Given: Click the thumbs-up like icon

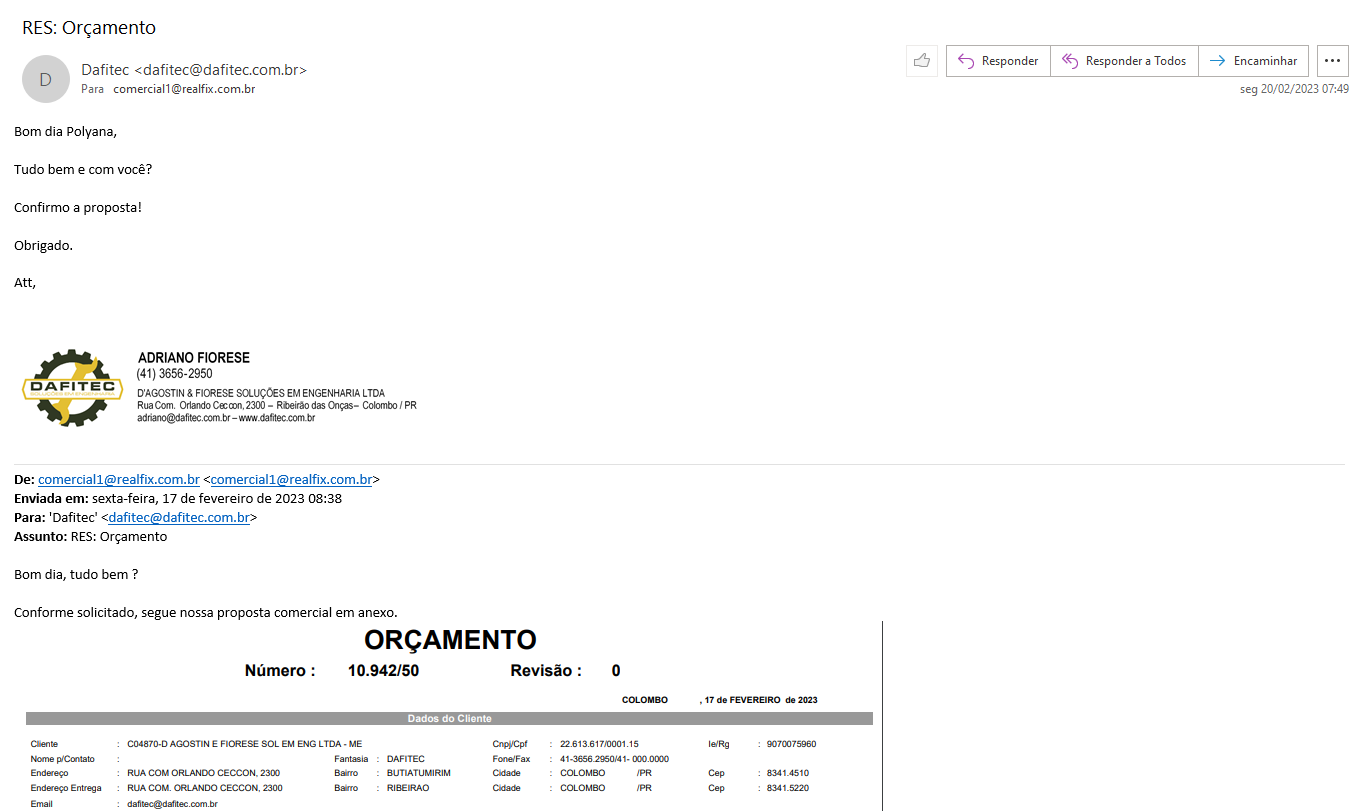Looking at the screenshot, I should click(921, 61).
